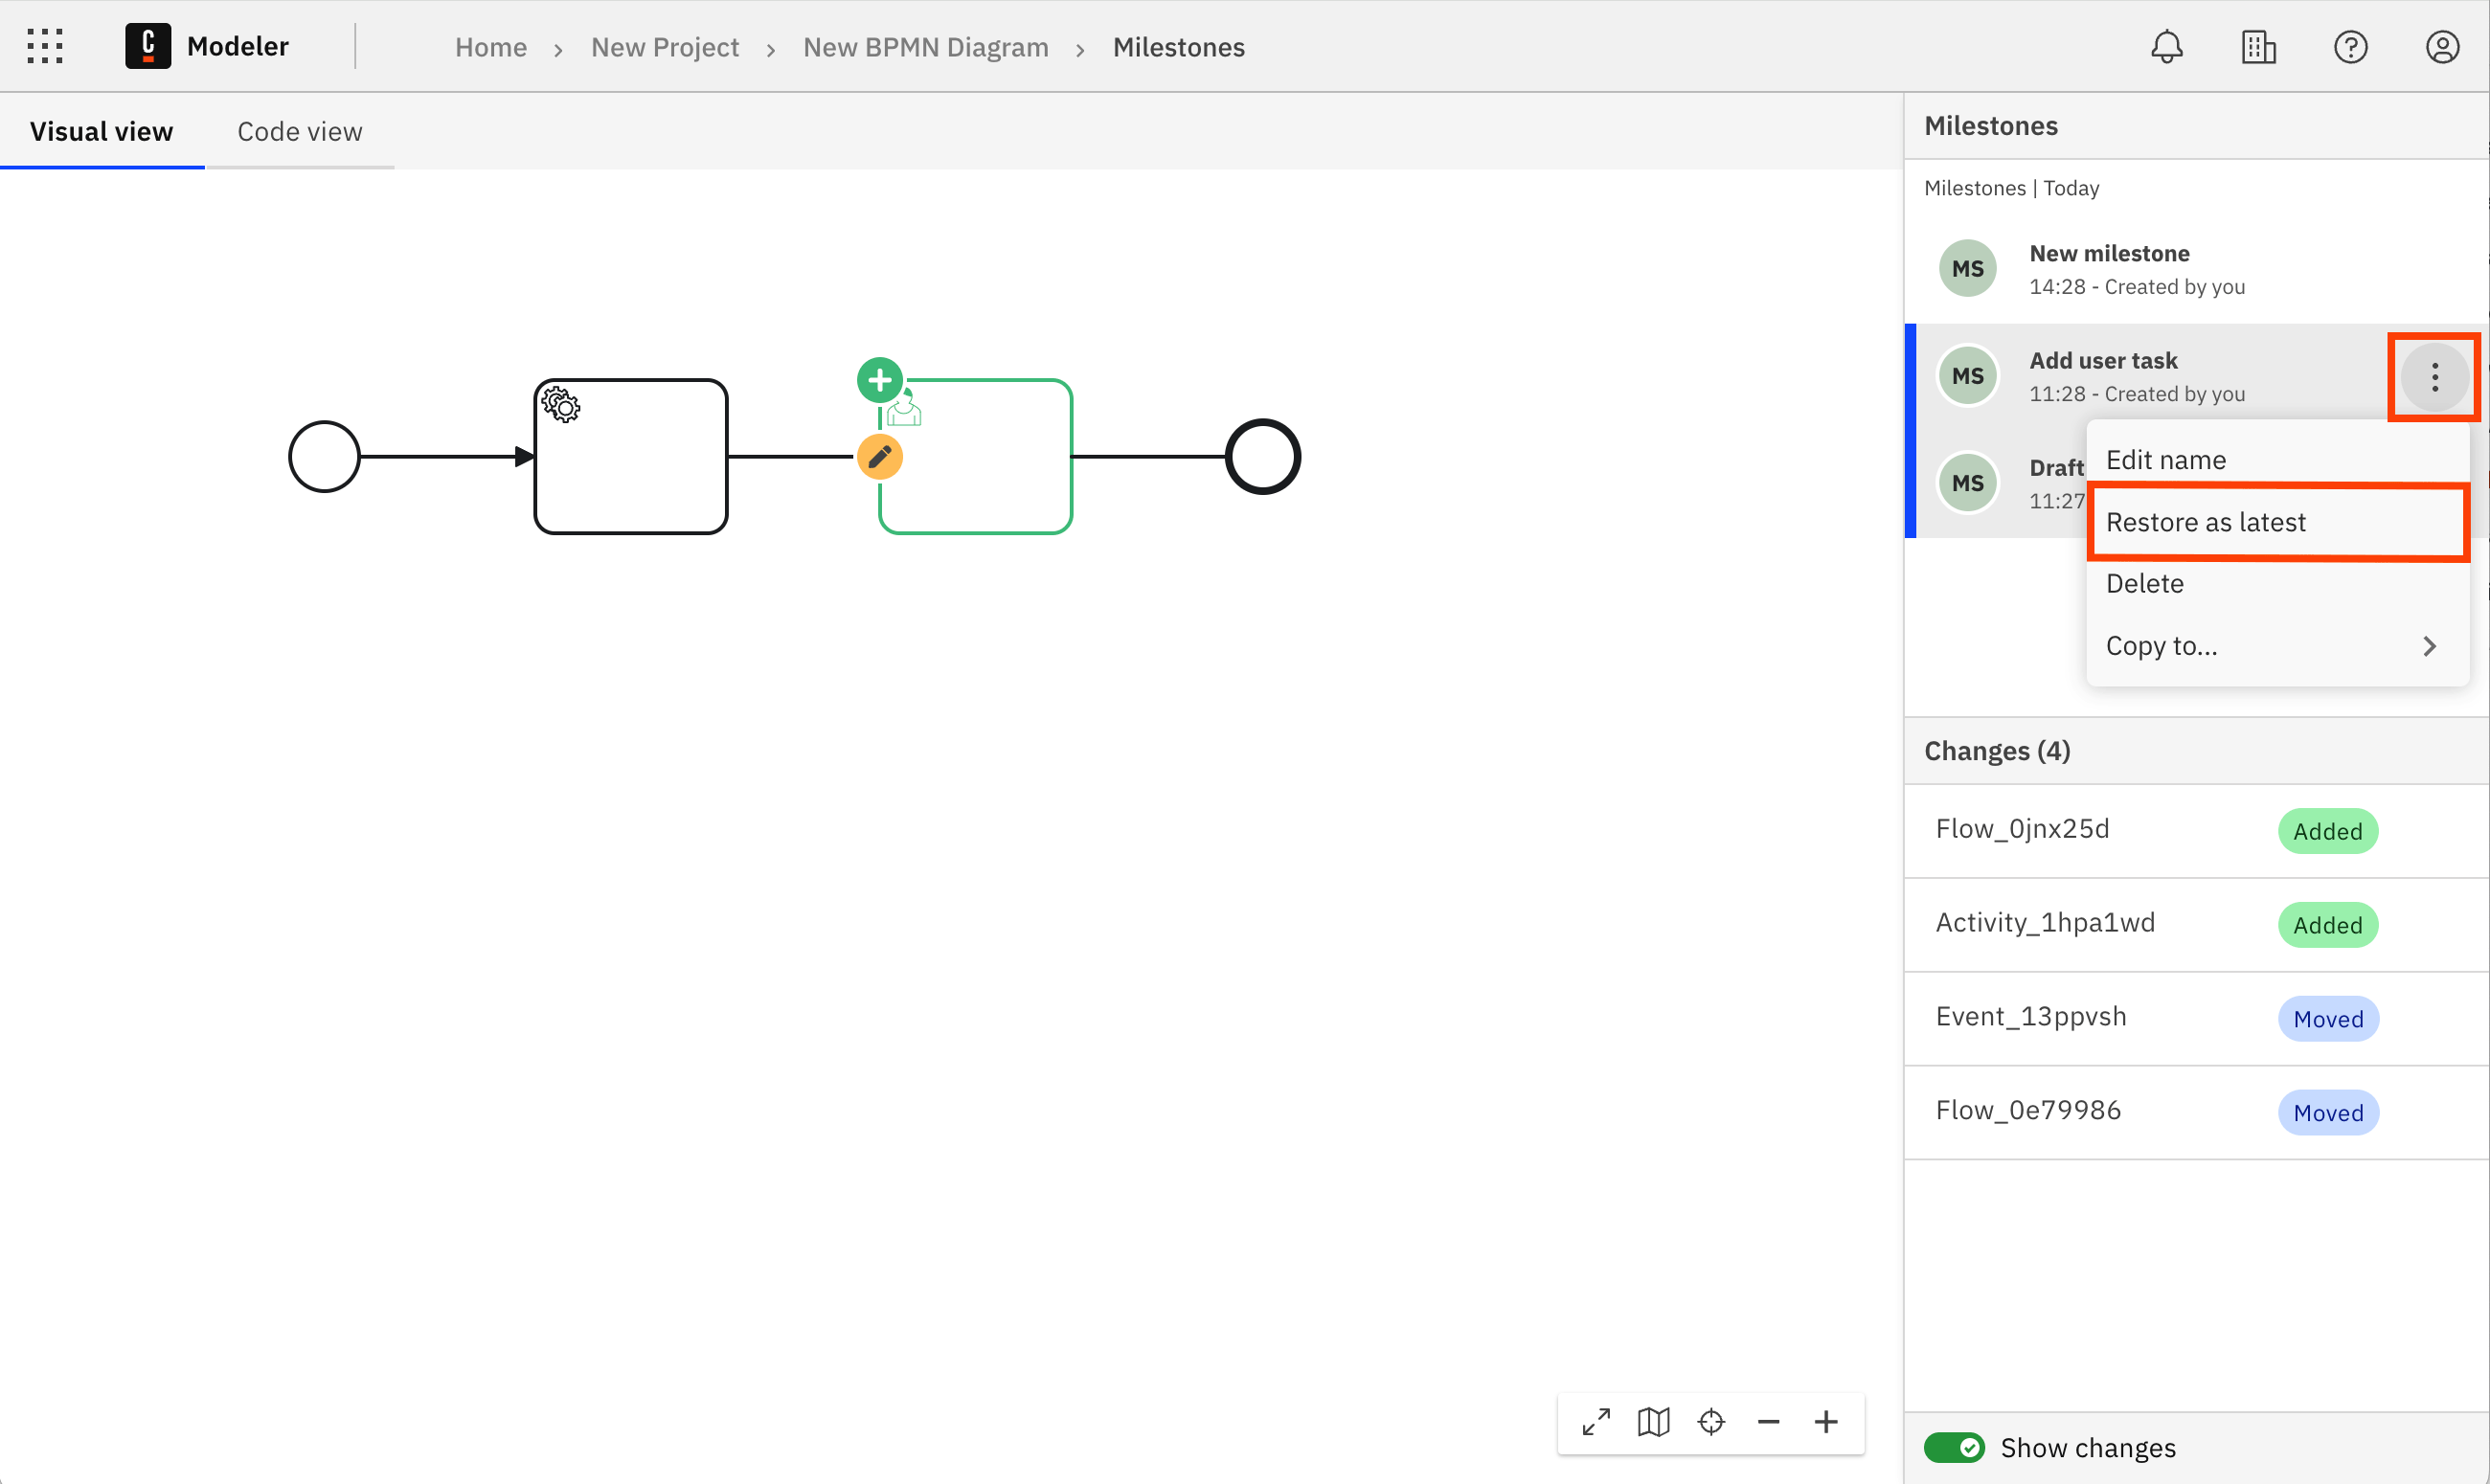This screenshot has width=2490, height=1484.
Task: Zoom in with the plus icon
Action: click(x=1826, y=1421)
